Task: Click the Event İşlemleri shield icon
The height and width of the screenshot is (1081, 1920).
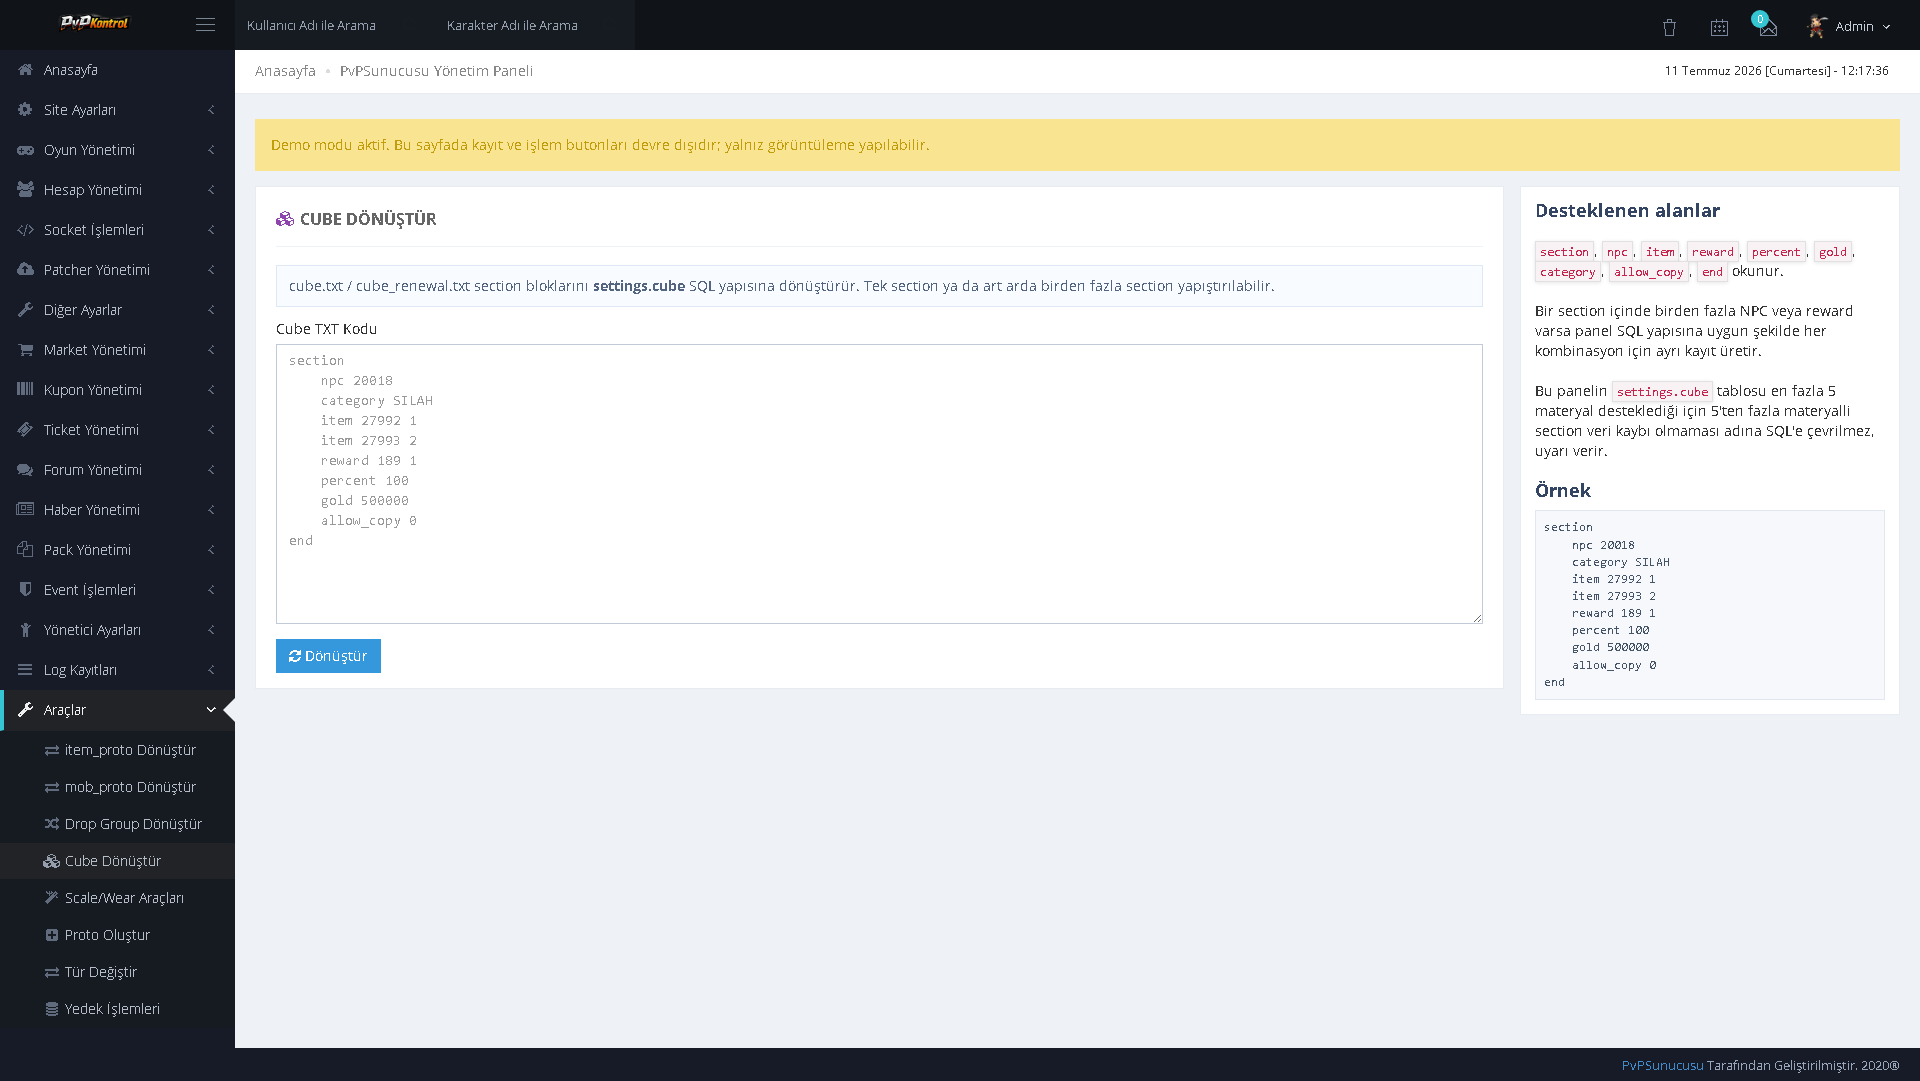Action: pyautogui.click(x=25, y=590)
